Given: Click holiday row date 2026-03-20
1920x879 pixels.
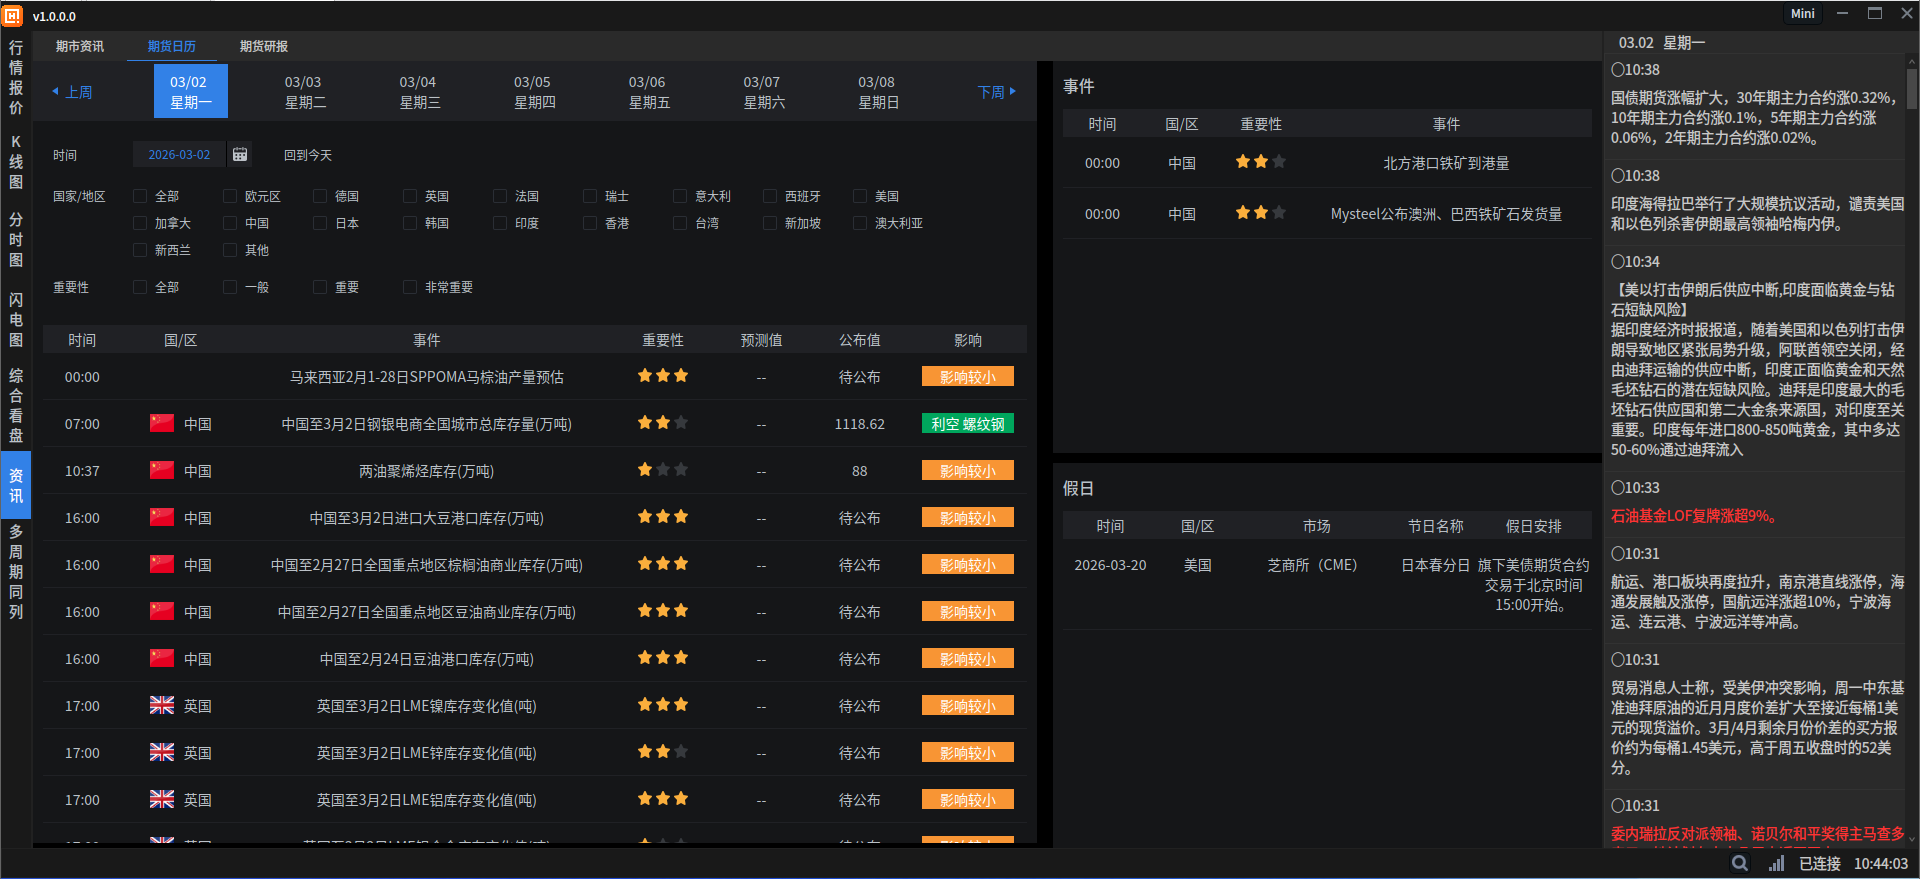Looking at the screenshot, I should 1110,565.
